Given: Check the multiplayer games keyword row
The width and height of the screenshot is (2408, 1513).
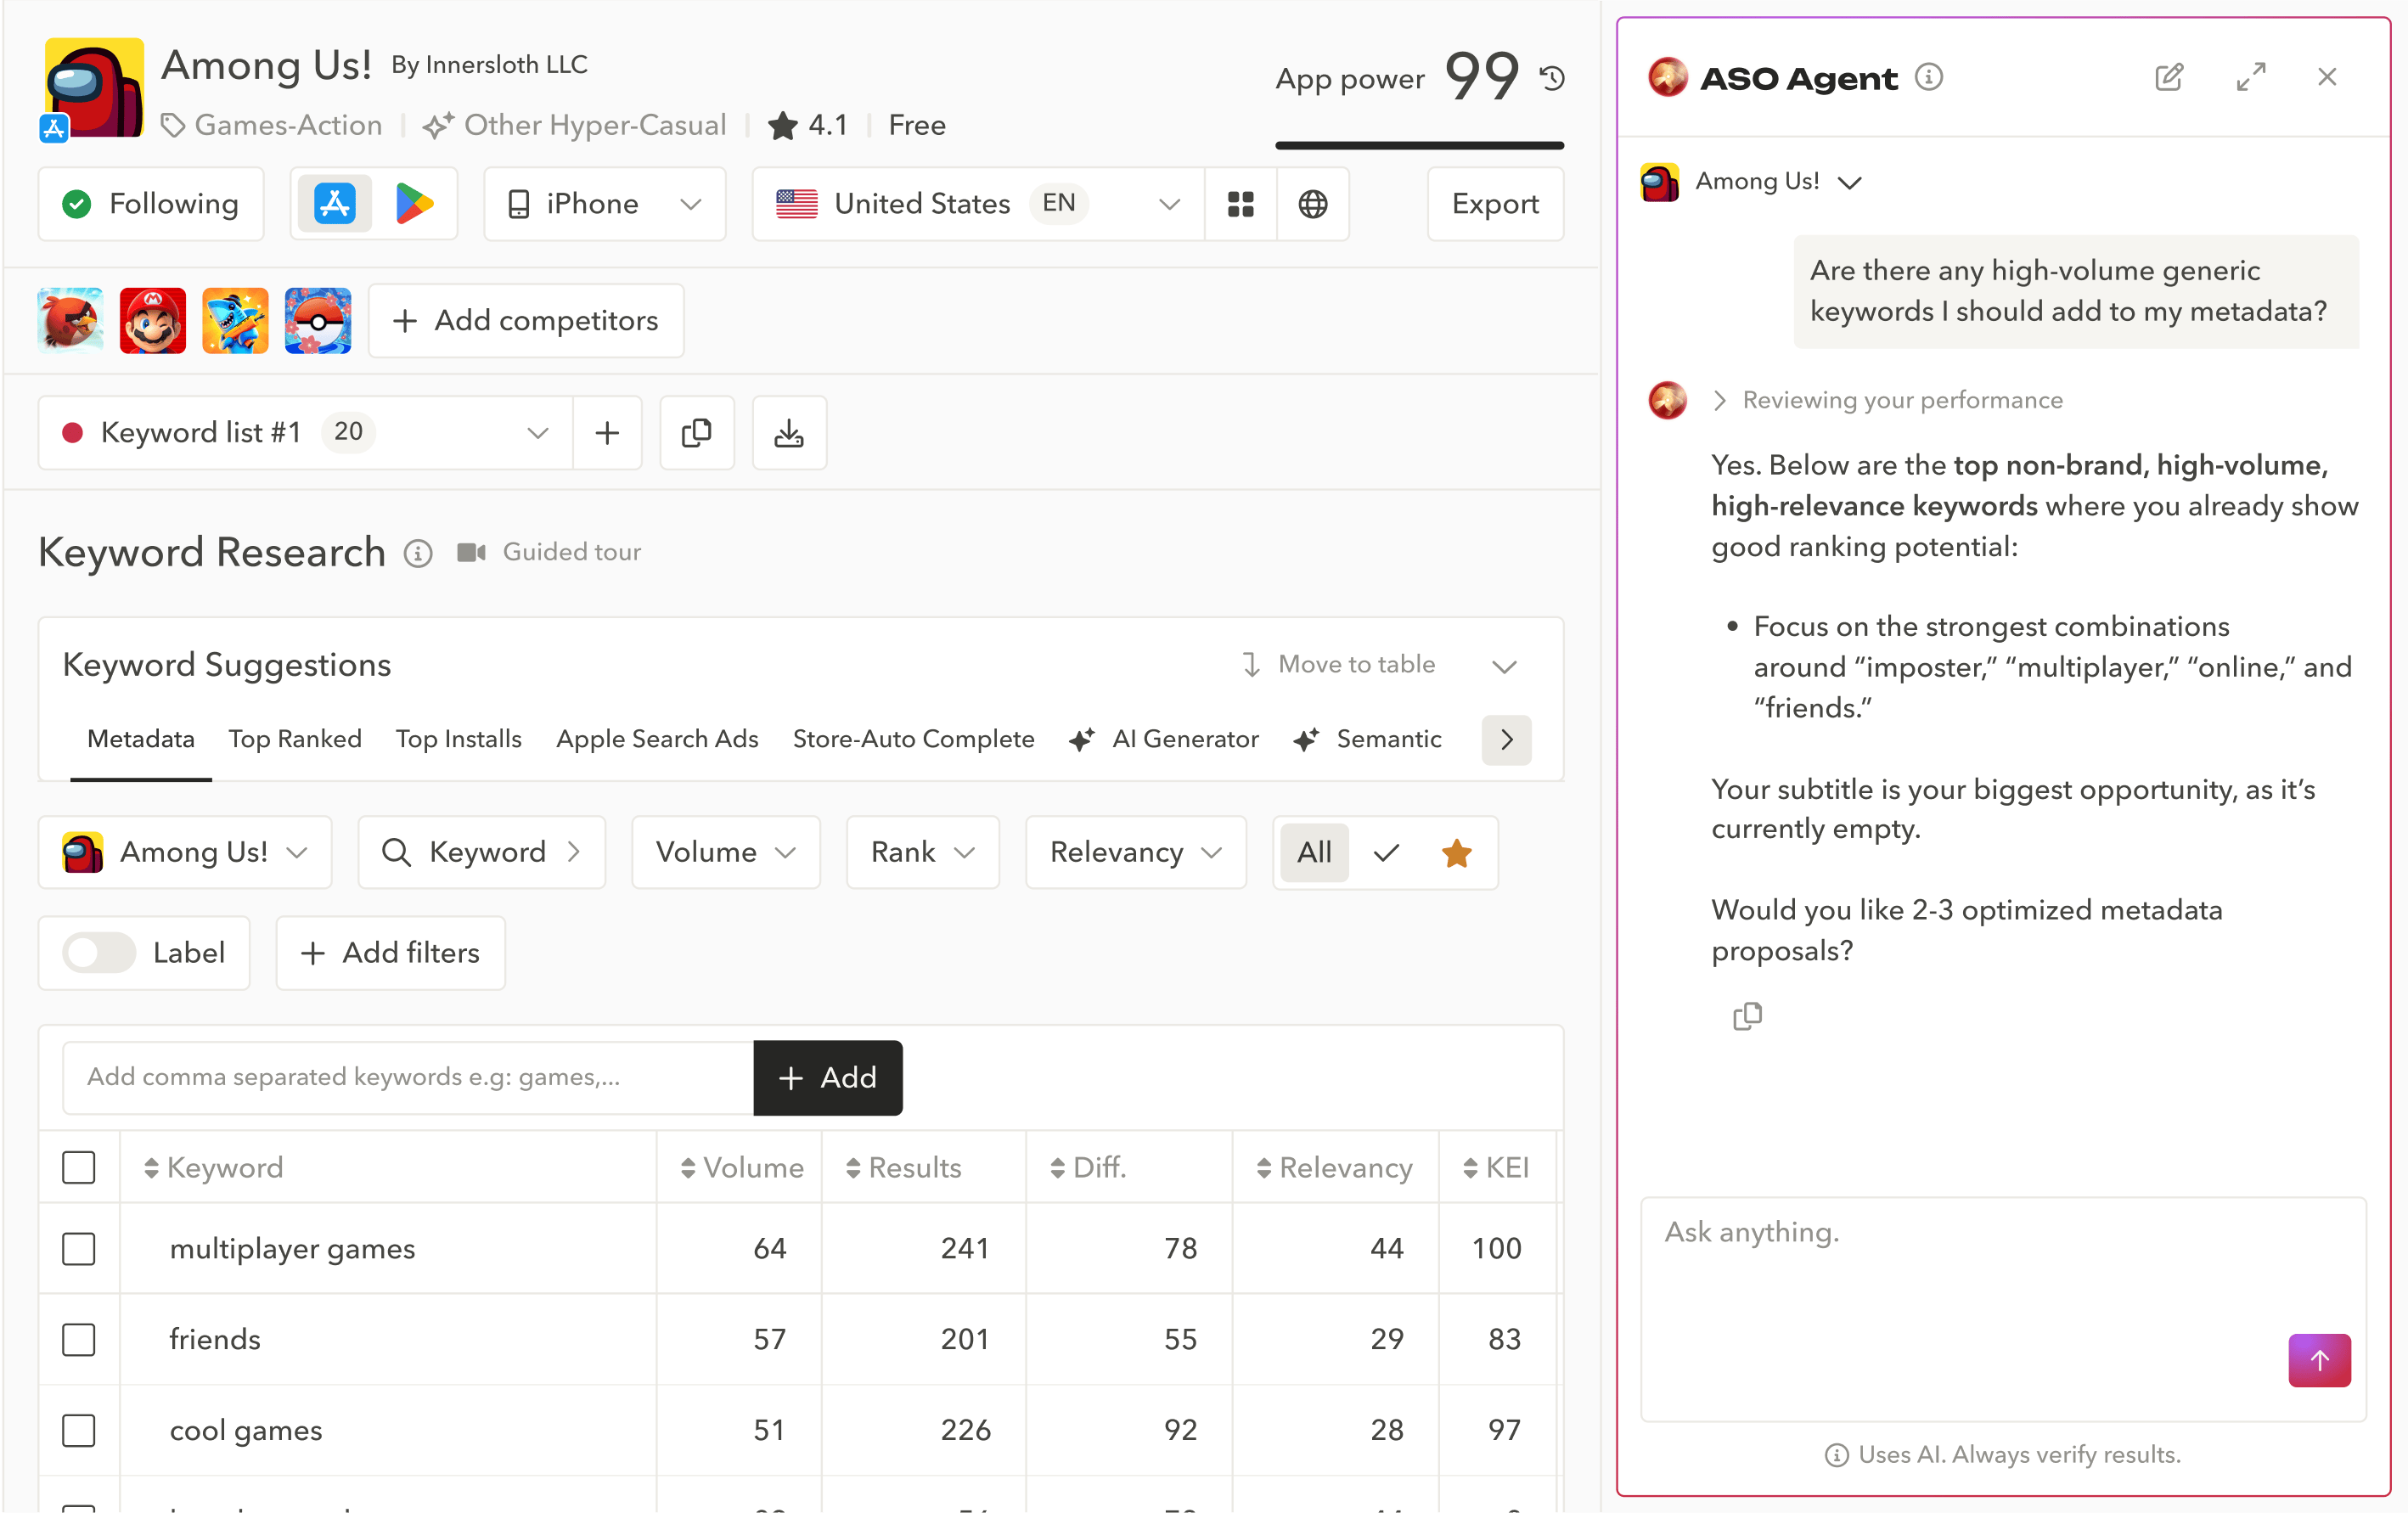Looking at the screenshot, I should pos(78,1248).
